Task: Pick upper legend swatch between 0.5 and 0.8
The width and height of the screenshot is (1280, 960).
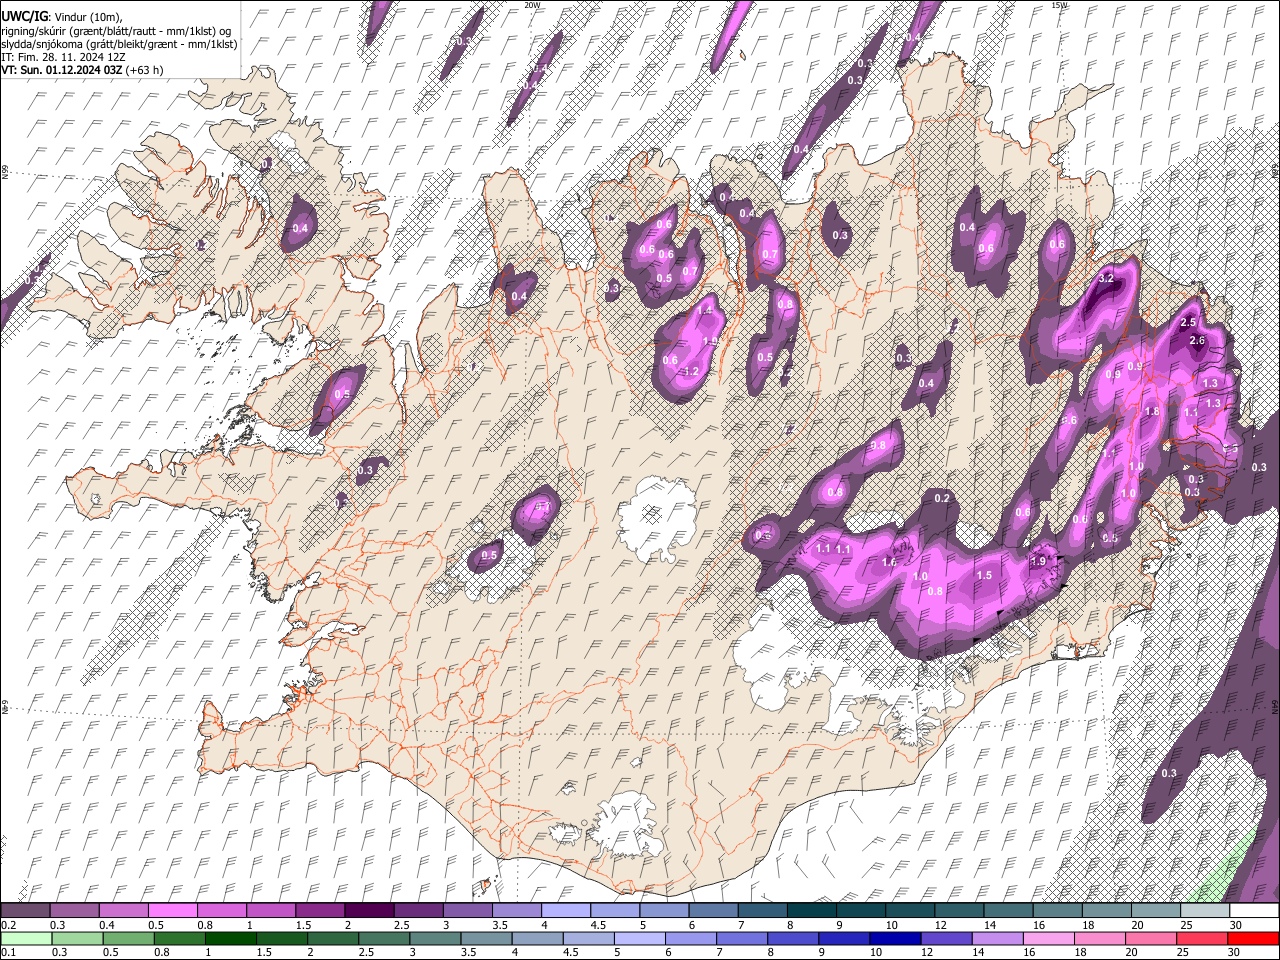Action: coord(172,911)
